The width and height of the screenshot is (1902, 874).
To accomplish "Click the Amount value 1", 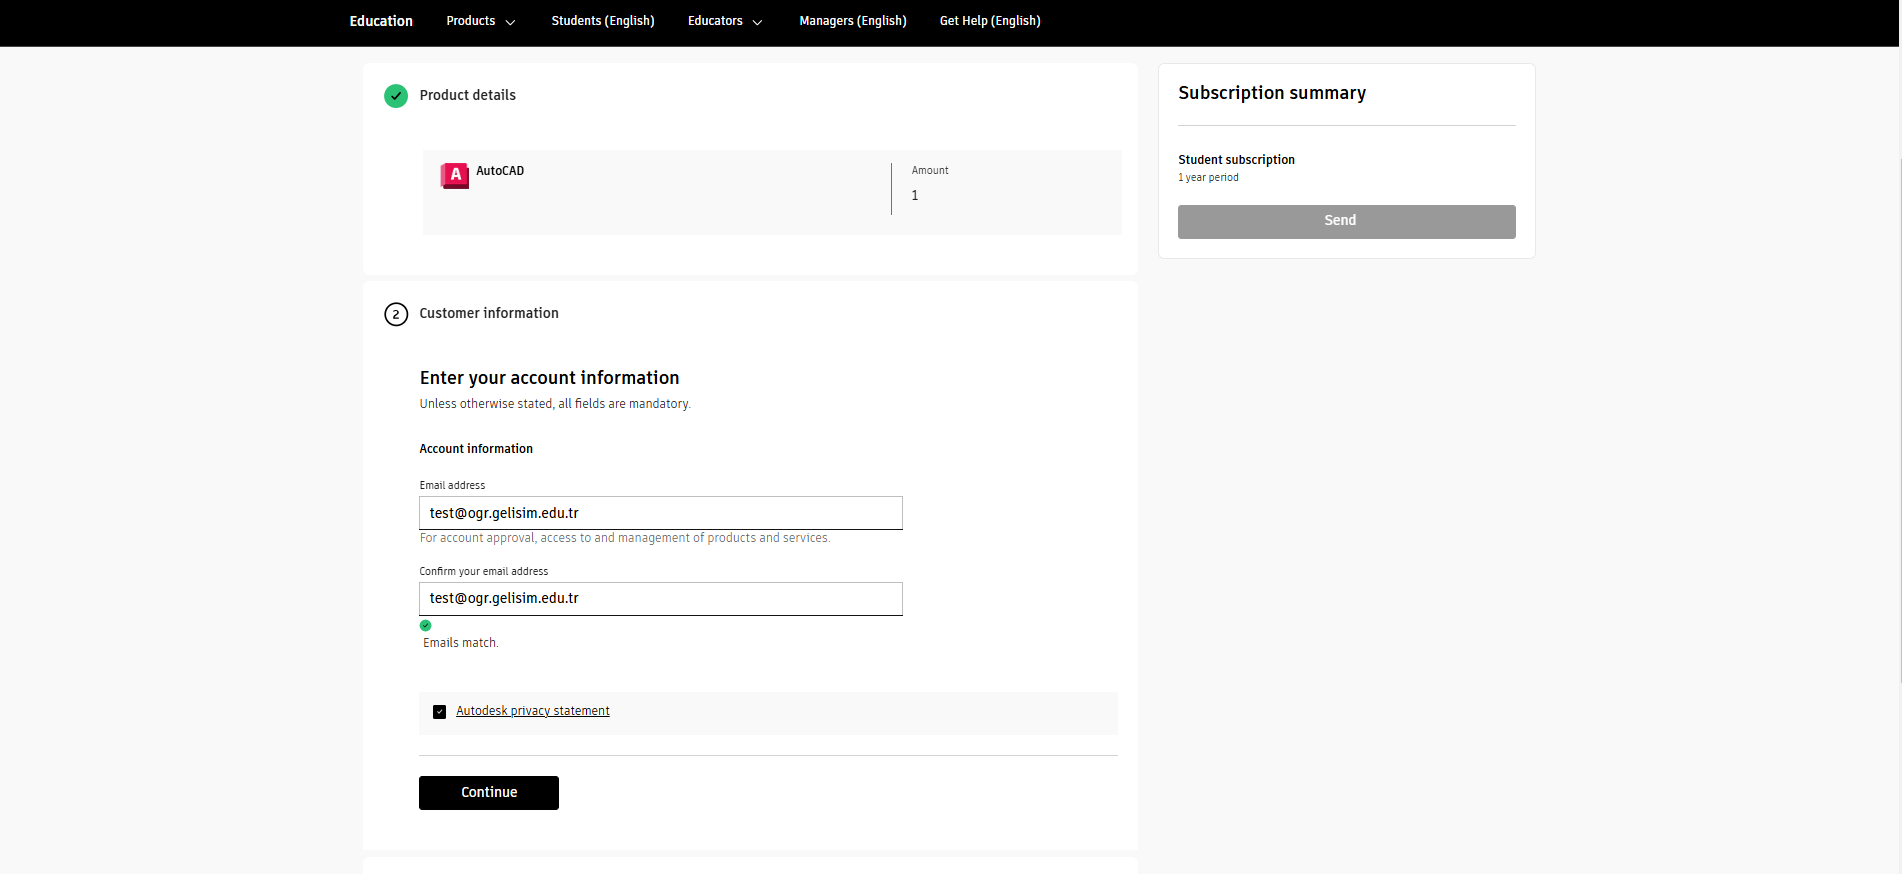I will pos(915,196).
